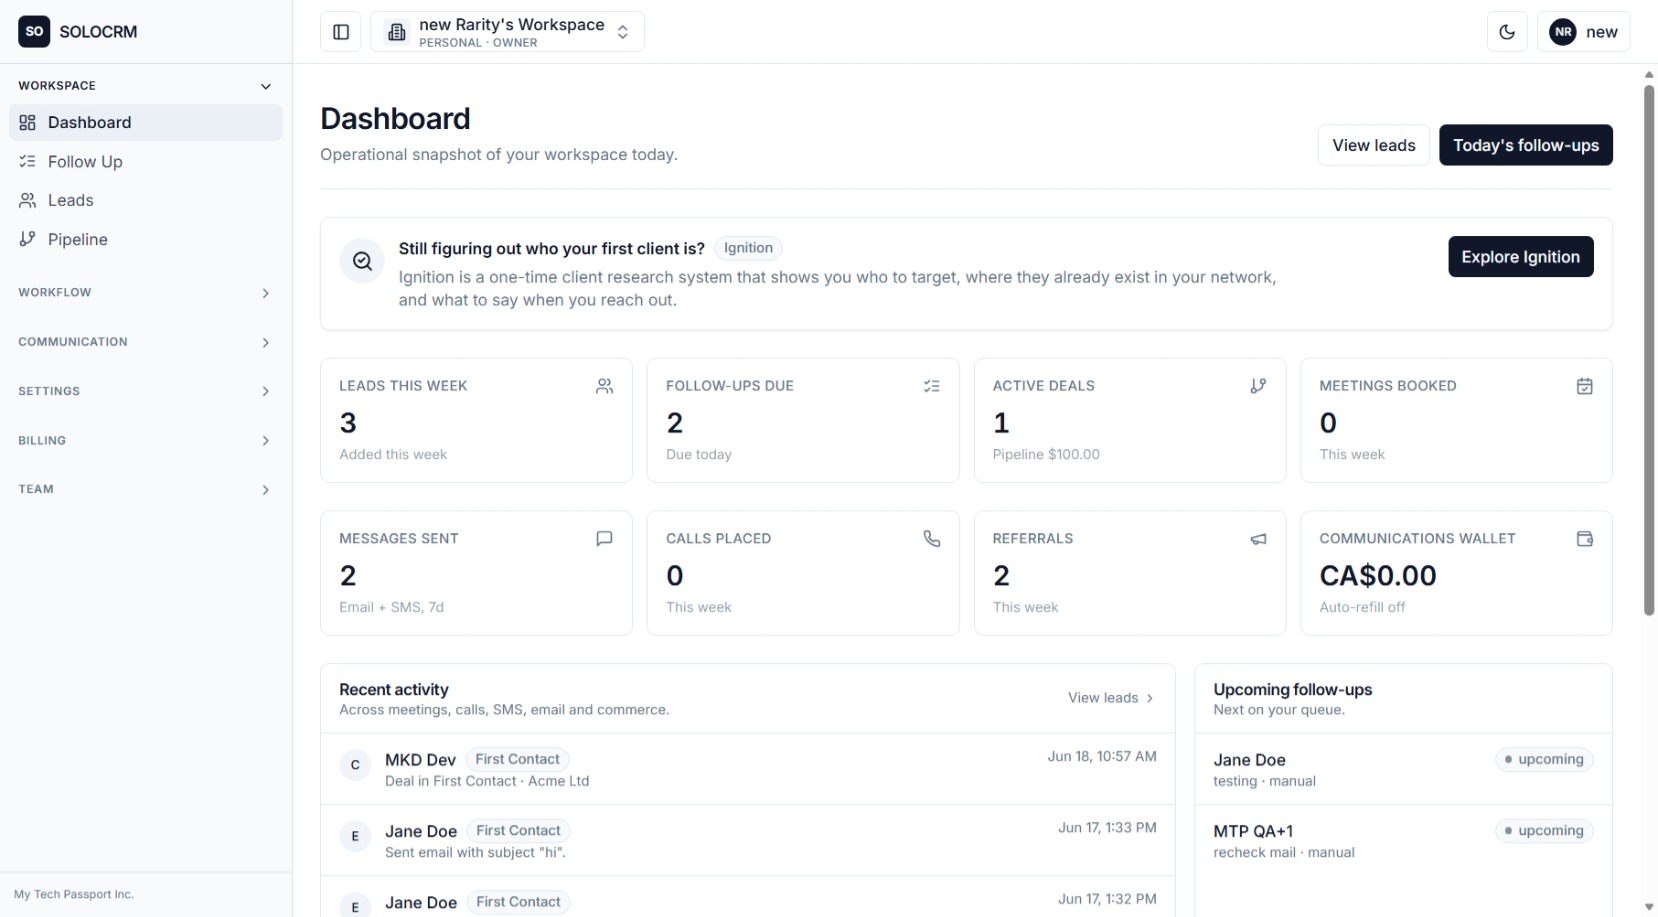Click 'Auto-refill off' text
The height and width of the screenshot is (917, 1658).
1362,607
